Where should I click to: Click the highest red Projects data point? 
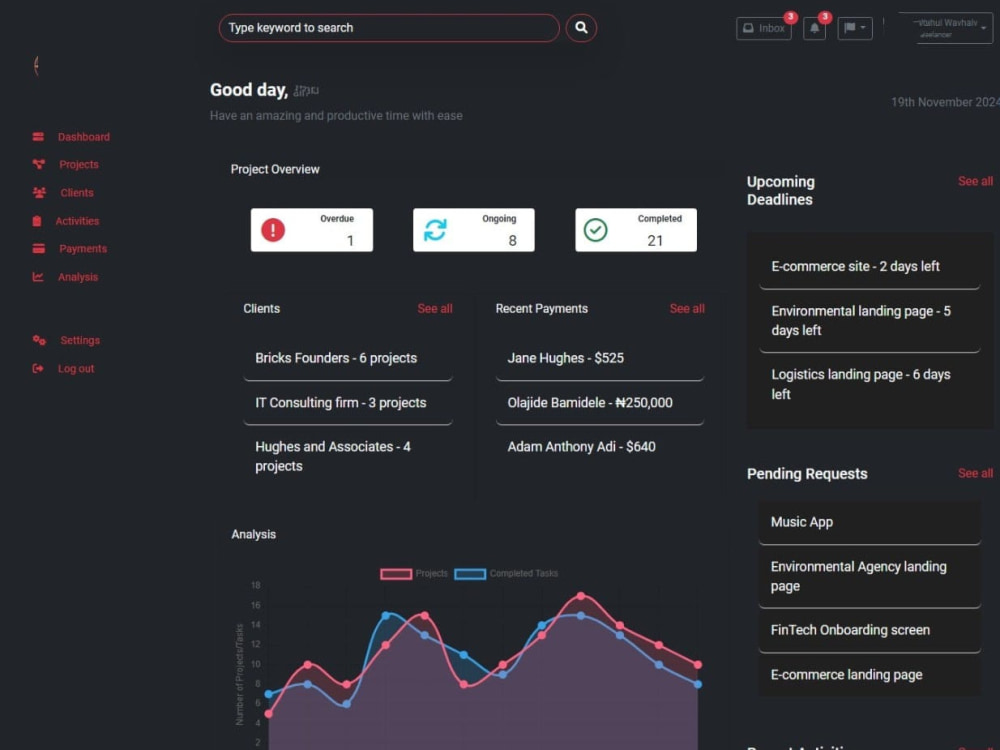[x=581, y=596]
